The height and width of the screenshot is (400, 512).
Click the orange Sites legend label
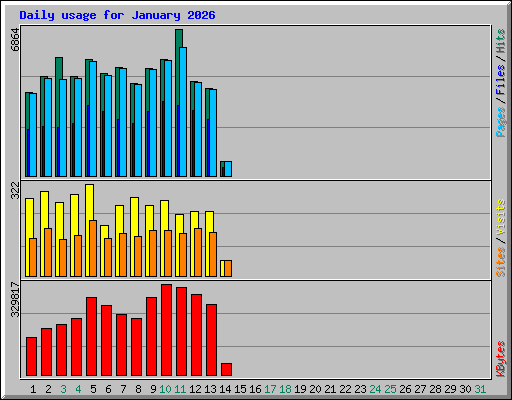500,262
